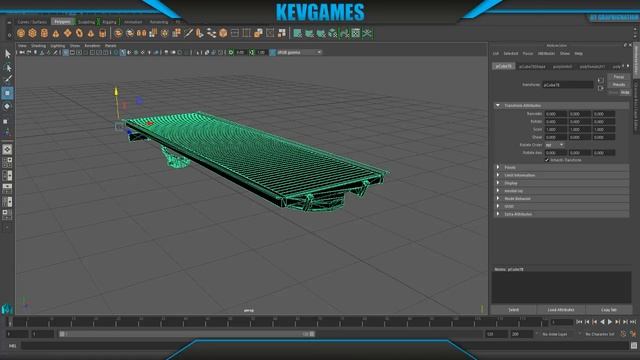The width and height of the screenshot is (640, 360).
Task: Choose the Paint Selection brush tool
Action: tap(7, 79)
